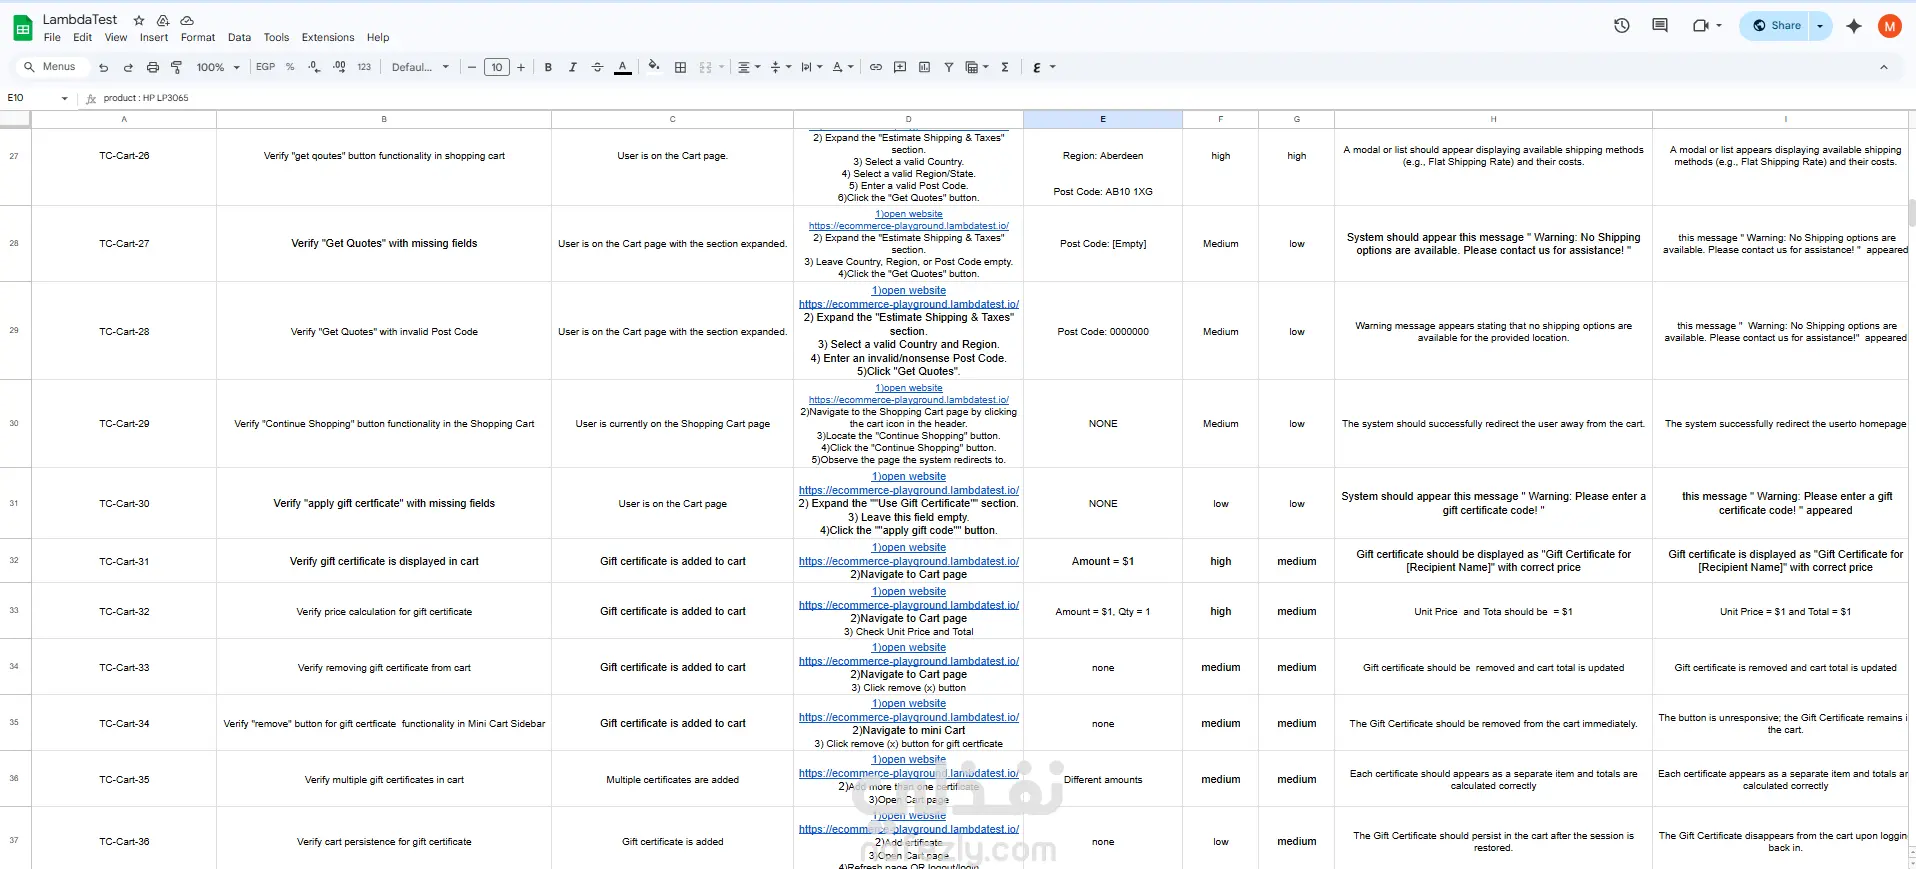Screen dimensions: 1916x869
Task: Open the File menu
Action: point(52,38)
